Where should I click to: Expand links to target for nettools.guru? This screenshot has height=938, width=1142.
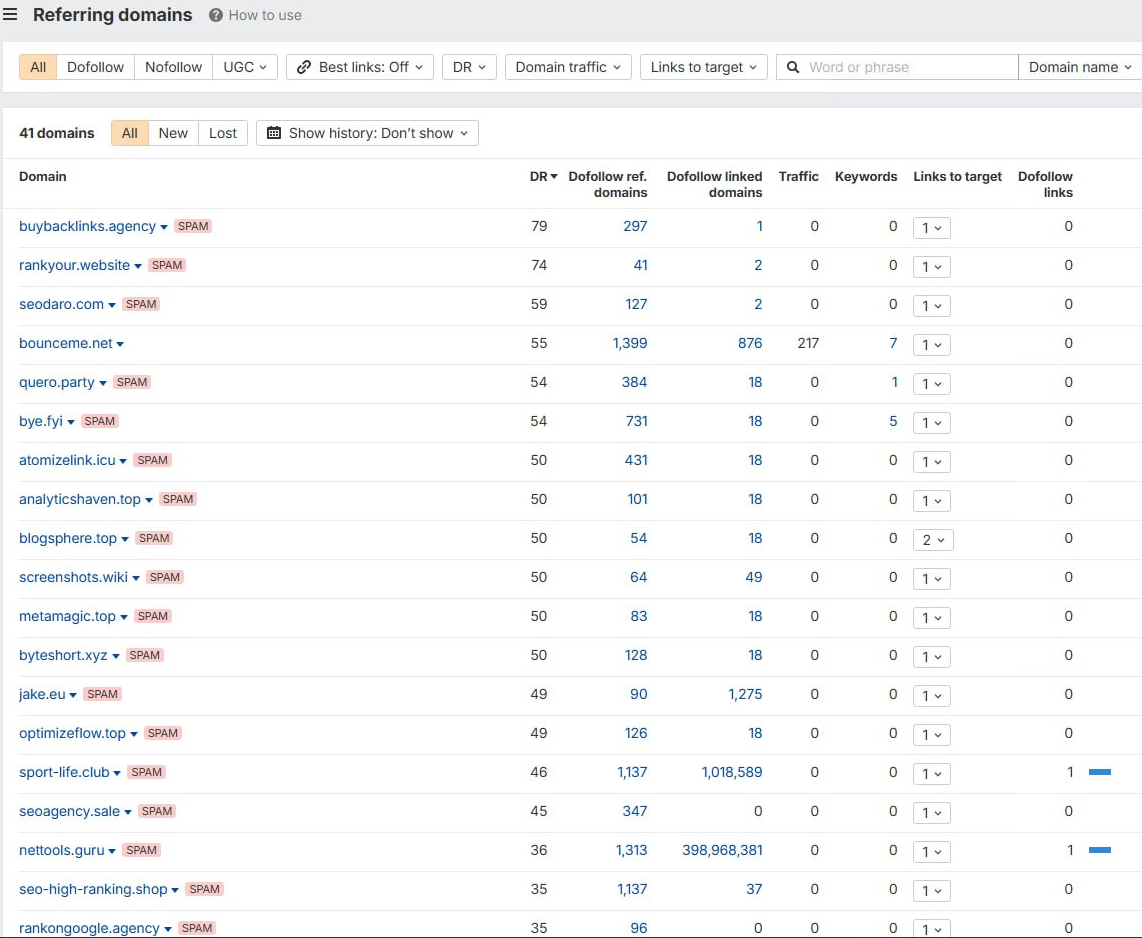(932, 851)
